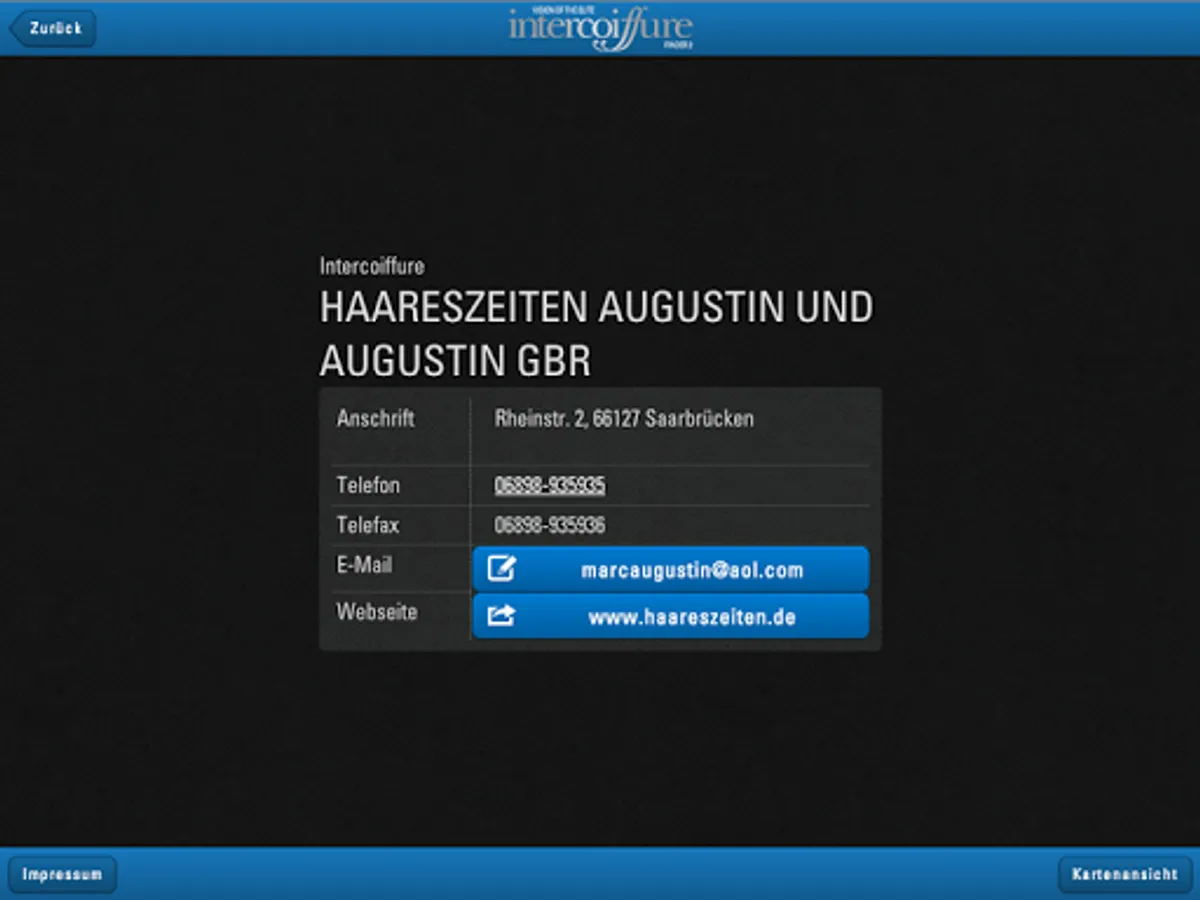Tap the share icon on the website button
The width and height of the screenshot is (1200, 900).
point(501,616)
